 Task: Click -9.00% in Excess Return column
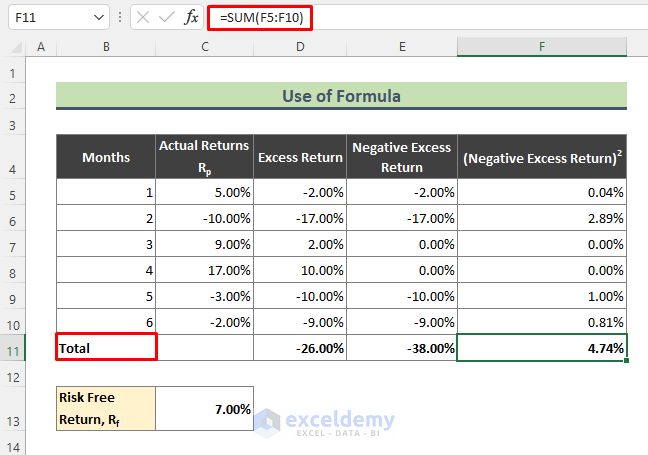click(x=300, y=322)
